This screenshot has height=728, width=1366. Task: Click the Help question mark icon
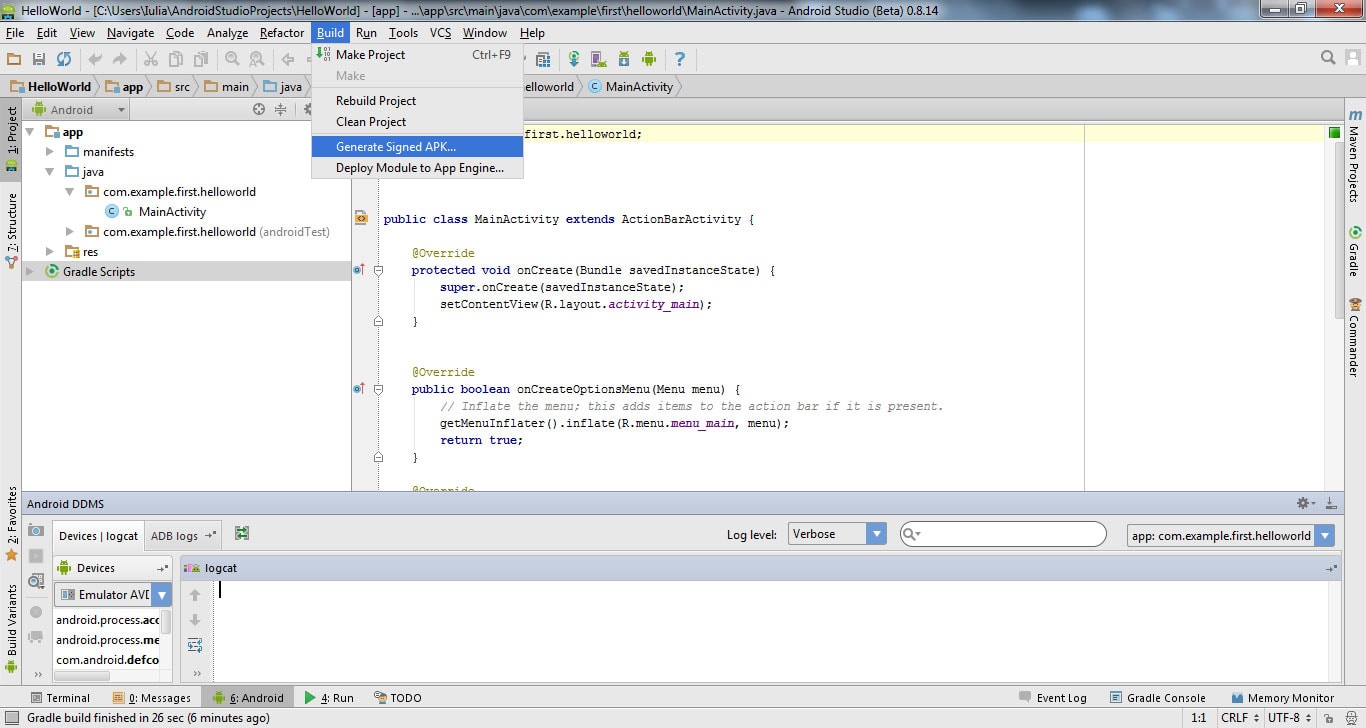pyautogui.click(x=680, y=59)
